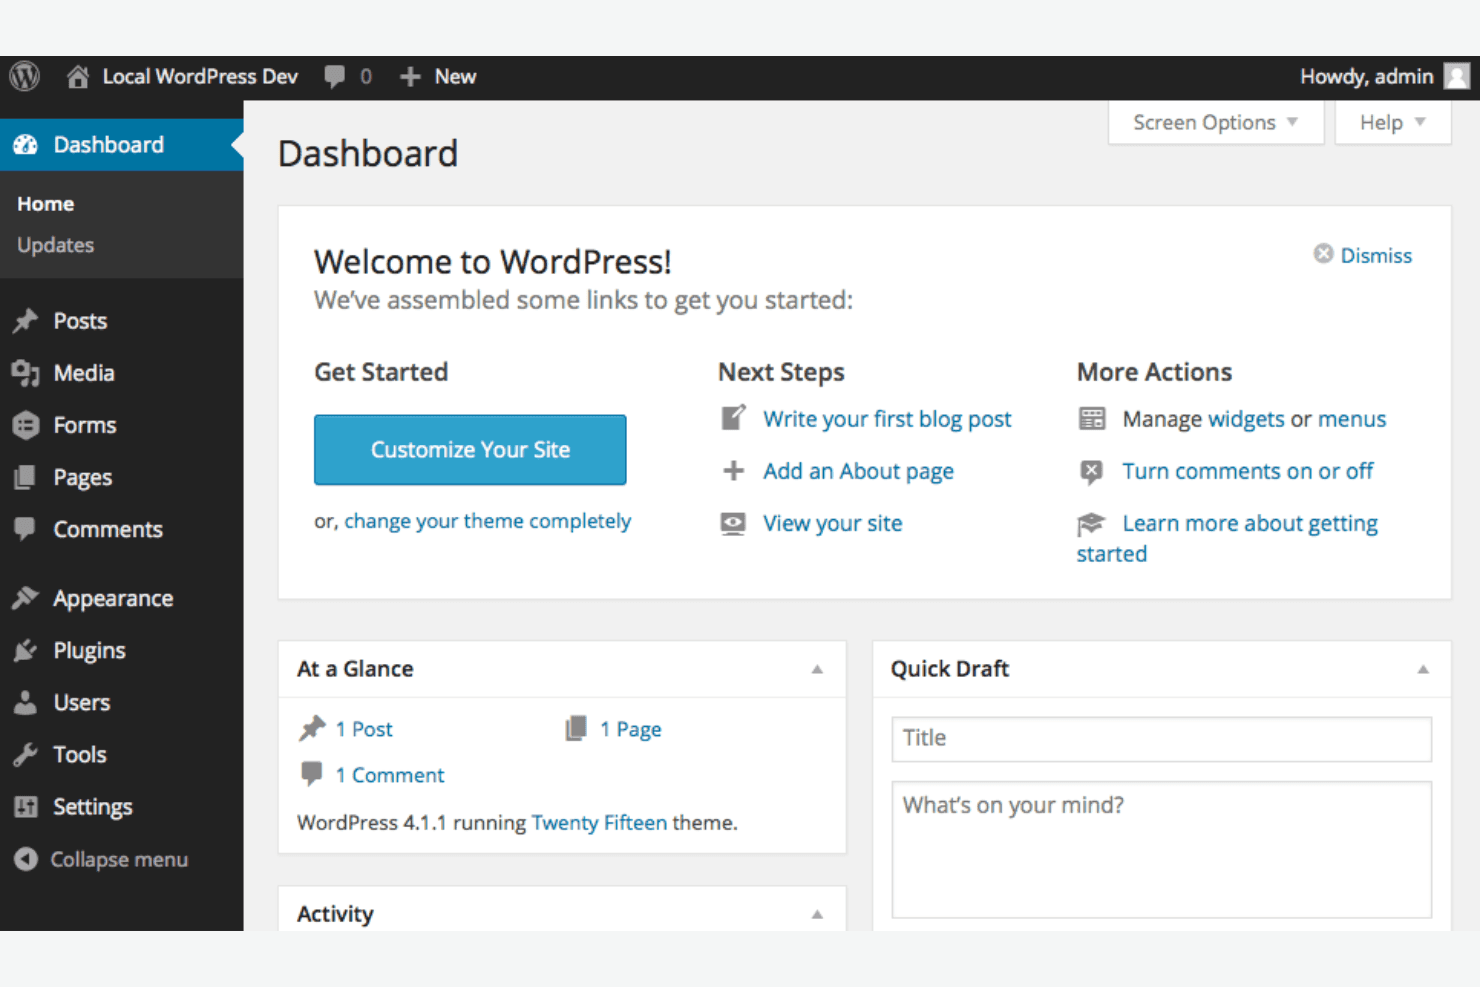Click the 1 Post link
The image size is (1480, 987).
pos(364,729)
